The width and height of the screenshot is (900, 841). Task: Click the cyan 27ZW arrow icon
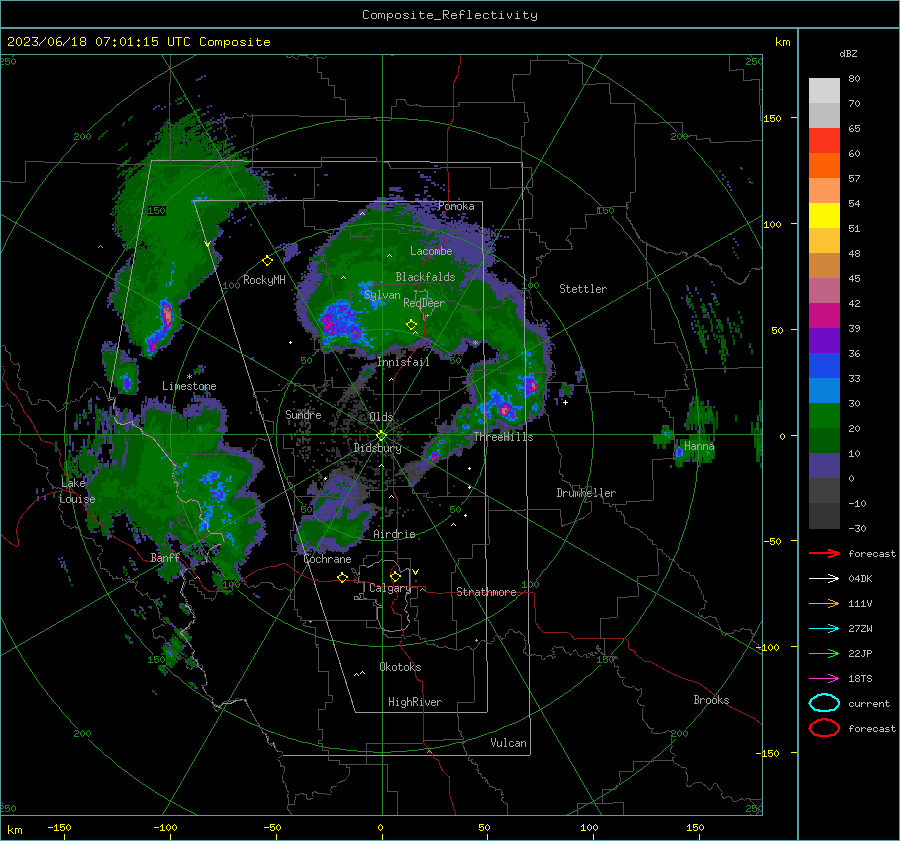pos(824,628)
